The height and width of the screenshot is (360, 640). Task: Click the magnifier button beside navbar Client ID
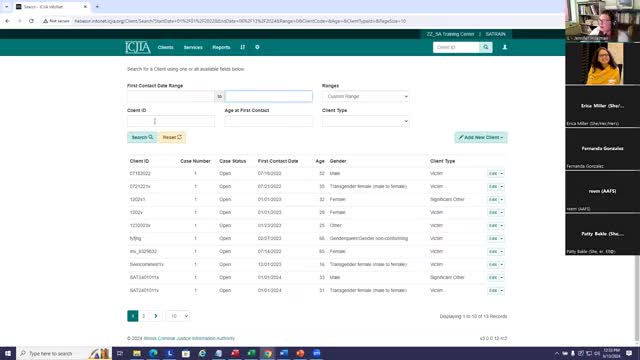pos(486,47)
